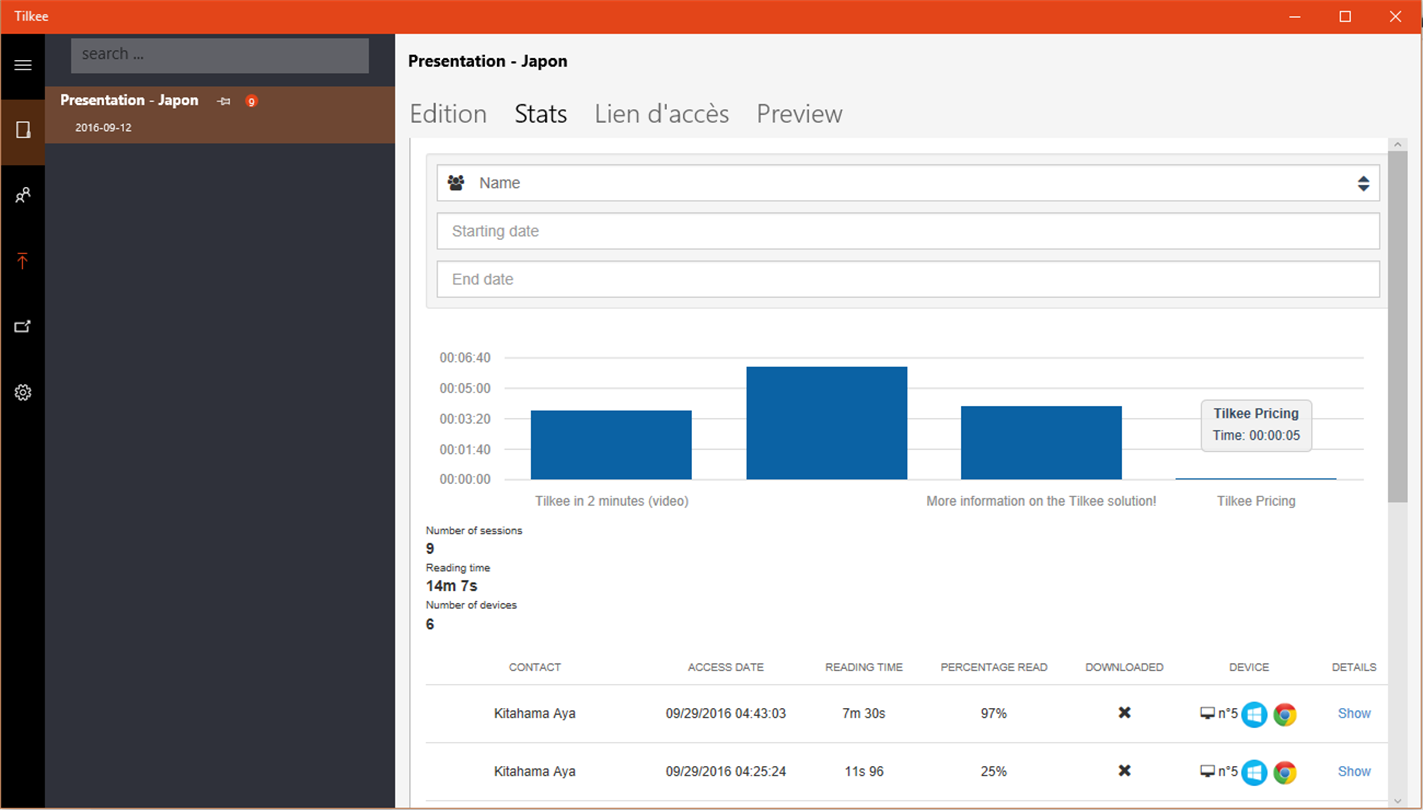Viewport: 1423px width, 810px height.
Task: Switch to the Edition tab
Action: [x=448, y=114]
